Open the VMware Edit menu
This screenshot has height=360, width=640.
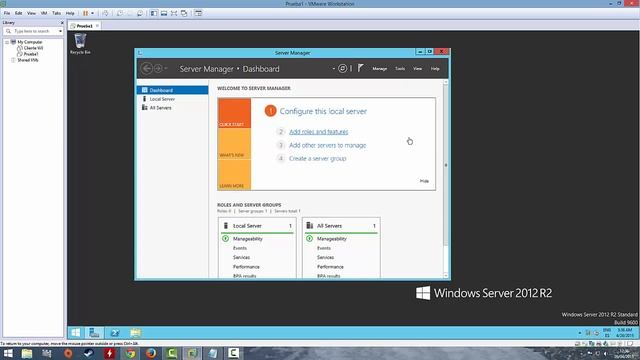(x=18, y=13)
